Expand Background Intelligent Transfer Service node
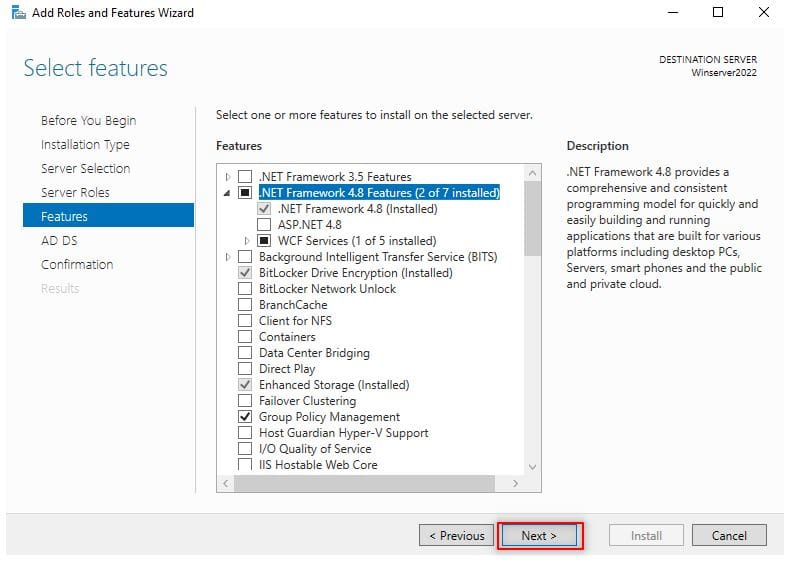The height and width of the screenshot is (566, 786). pyautogui.click(x=228, y=257)
